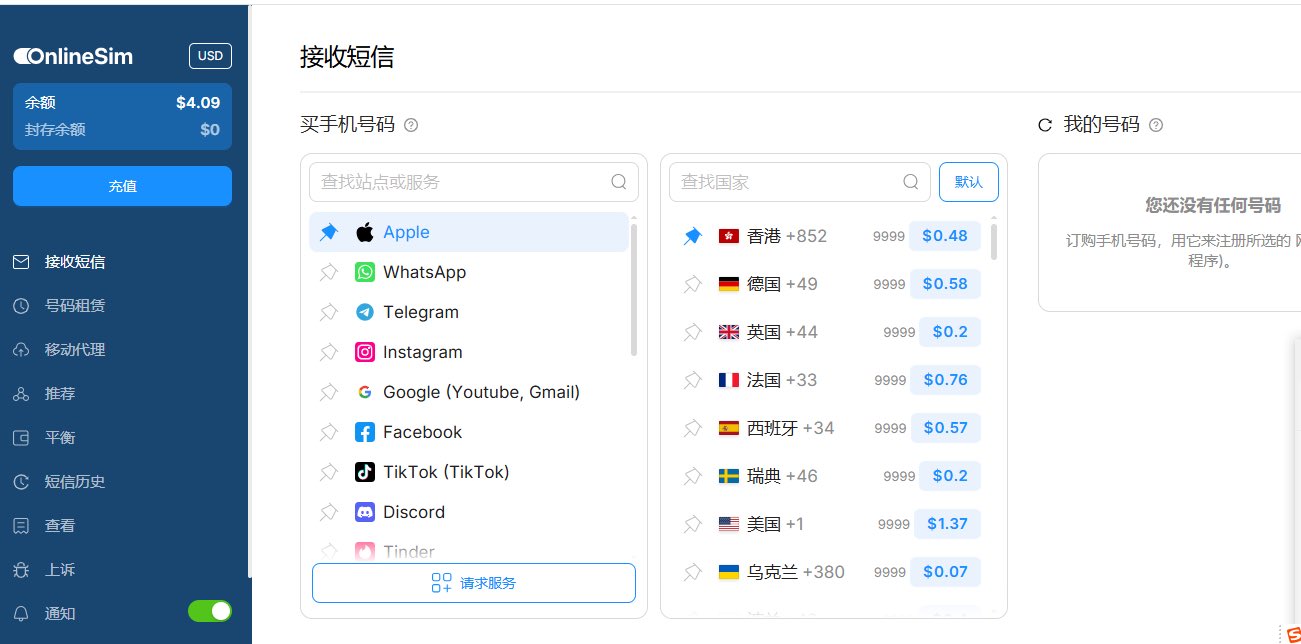The height and width of the screenshot is (644, 1301).
Task: Click the 通知 bell icon
Action: [x=21, y=614]
